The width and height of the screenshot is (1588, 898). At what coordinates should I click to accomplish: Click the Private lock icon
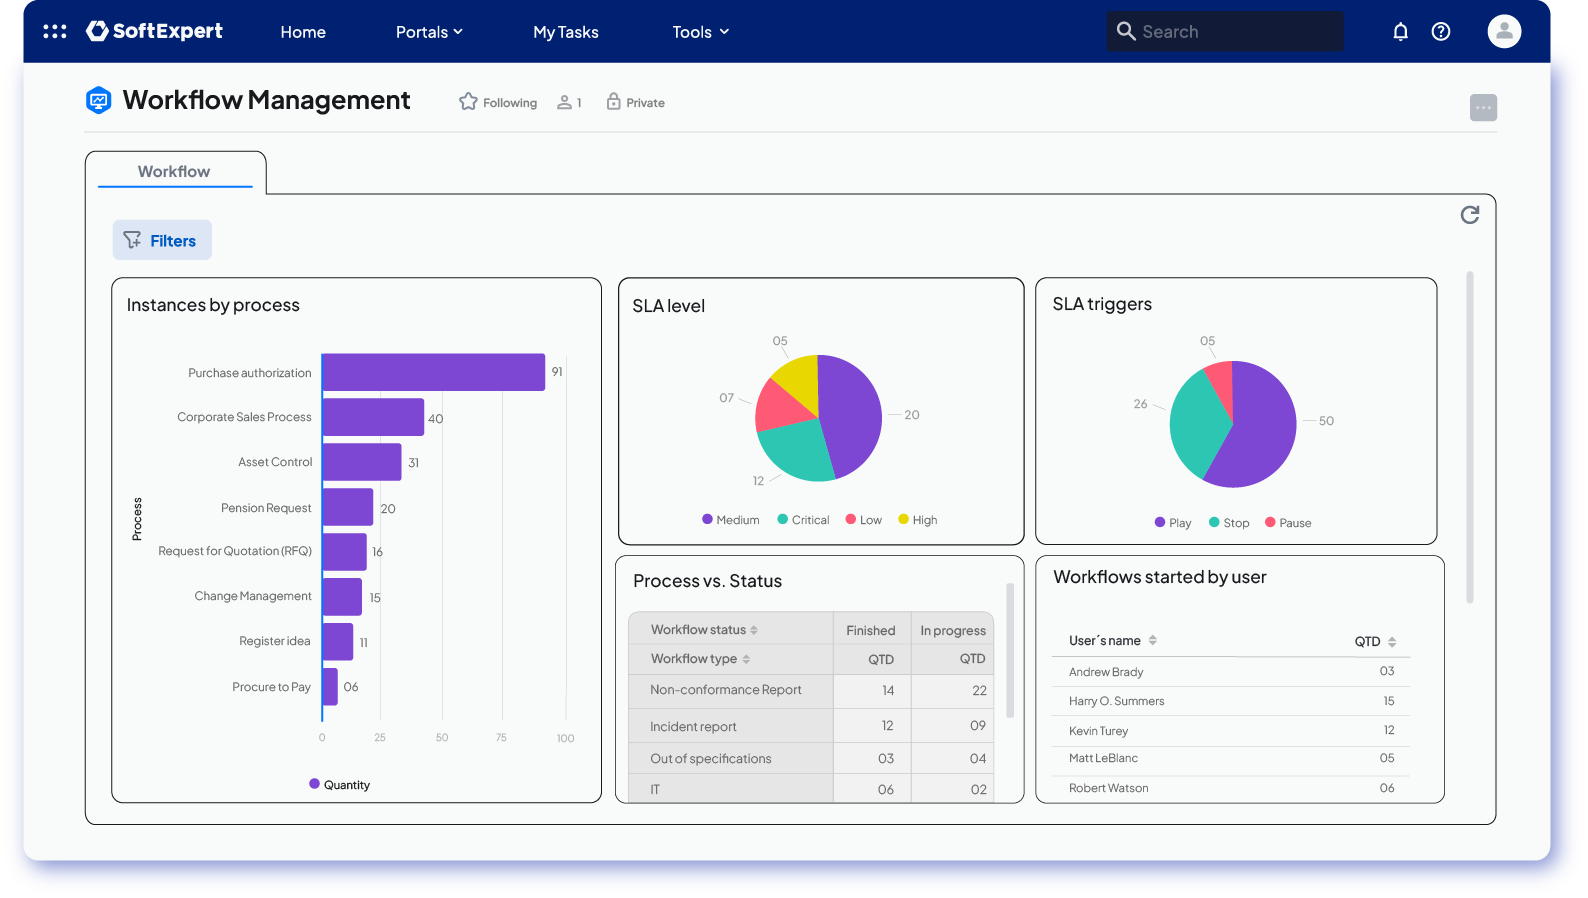point(613,102)
